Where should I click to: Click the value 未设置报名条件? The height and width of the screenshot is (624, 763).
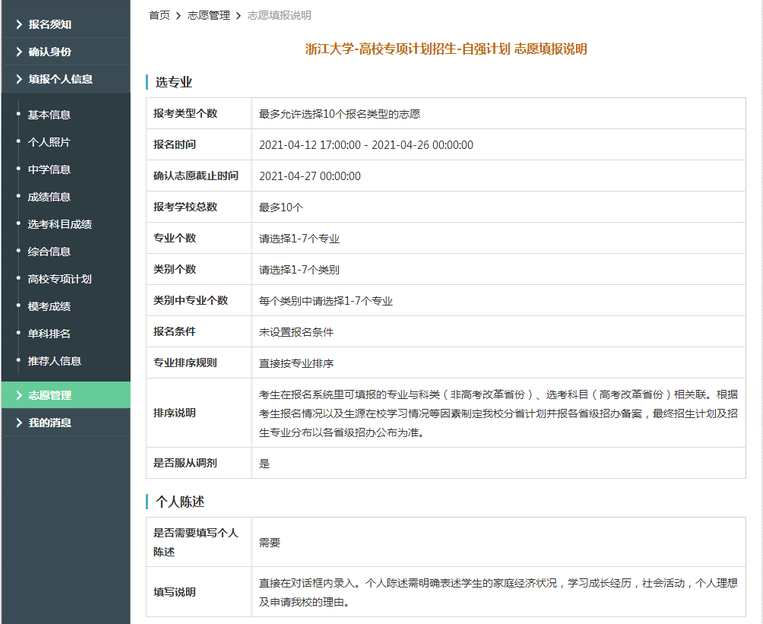click(296, 332)
